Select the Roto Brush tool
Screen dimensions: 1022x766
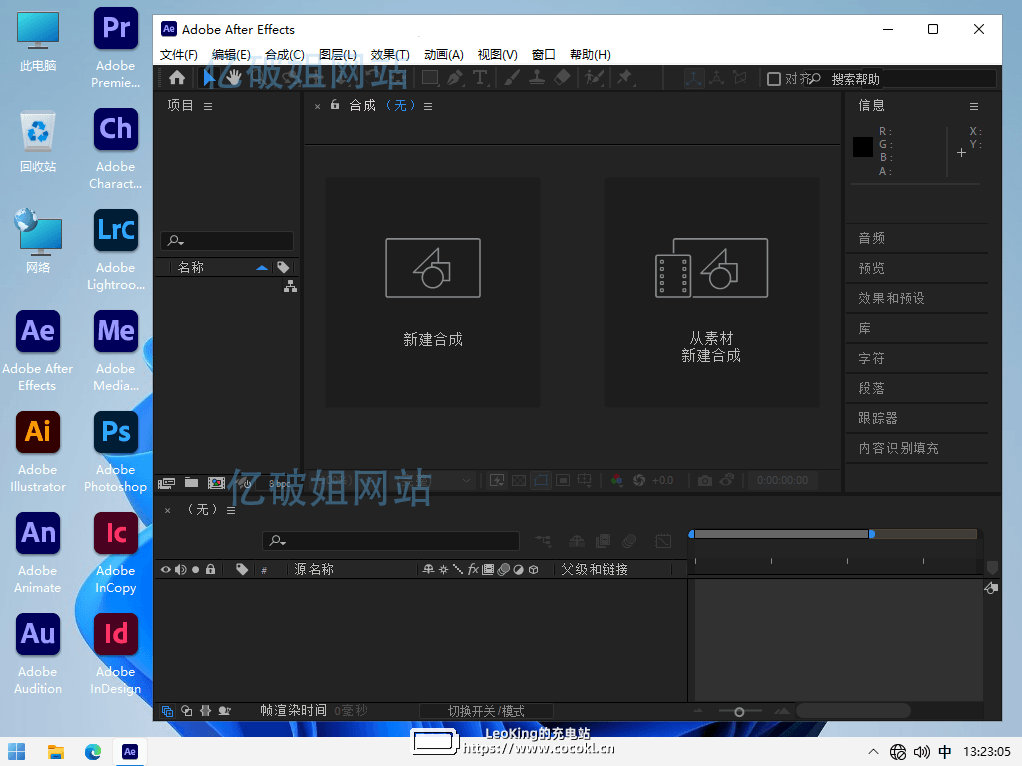(594, 78)
